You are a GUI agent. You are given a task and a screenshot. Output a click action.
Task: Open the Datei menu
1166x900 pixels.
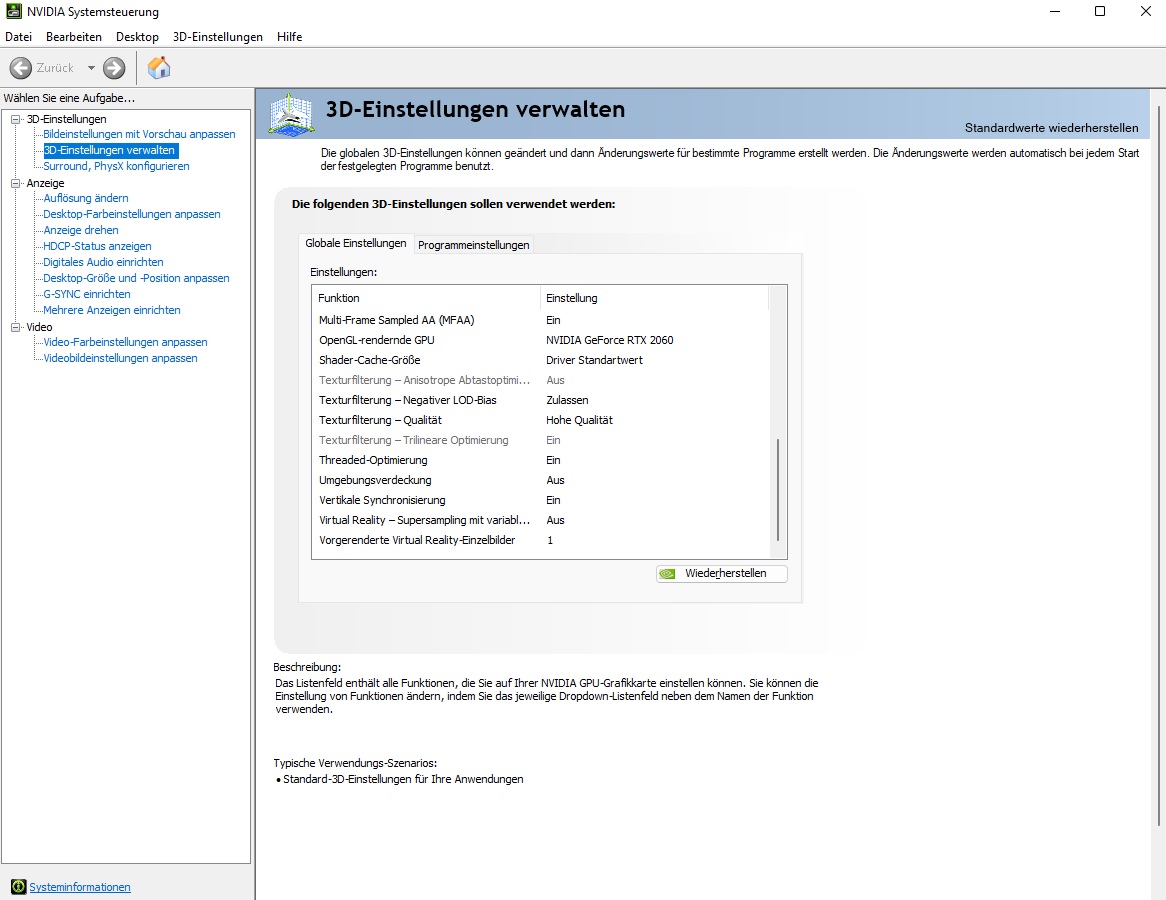19,36
